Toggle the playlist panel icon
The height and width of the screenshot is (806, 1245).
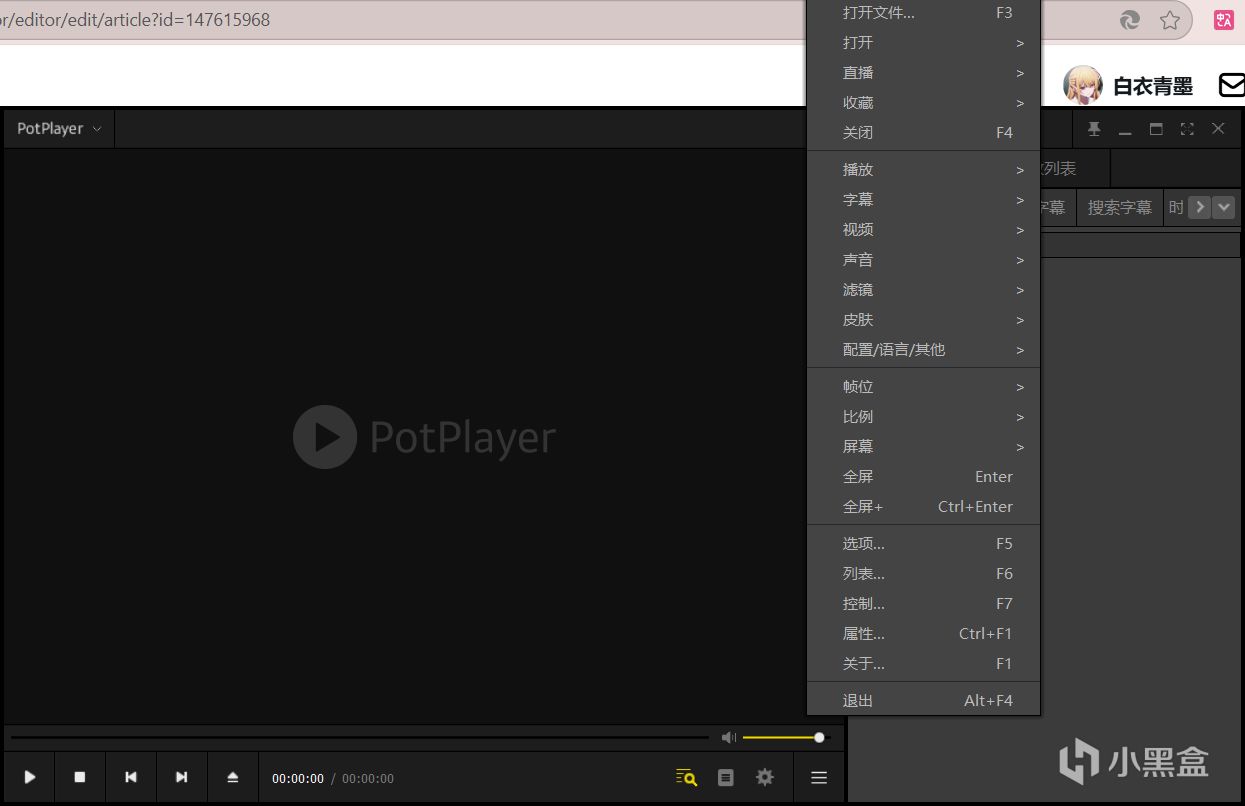pyautogui.click(x=726, y=777)
